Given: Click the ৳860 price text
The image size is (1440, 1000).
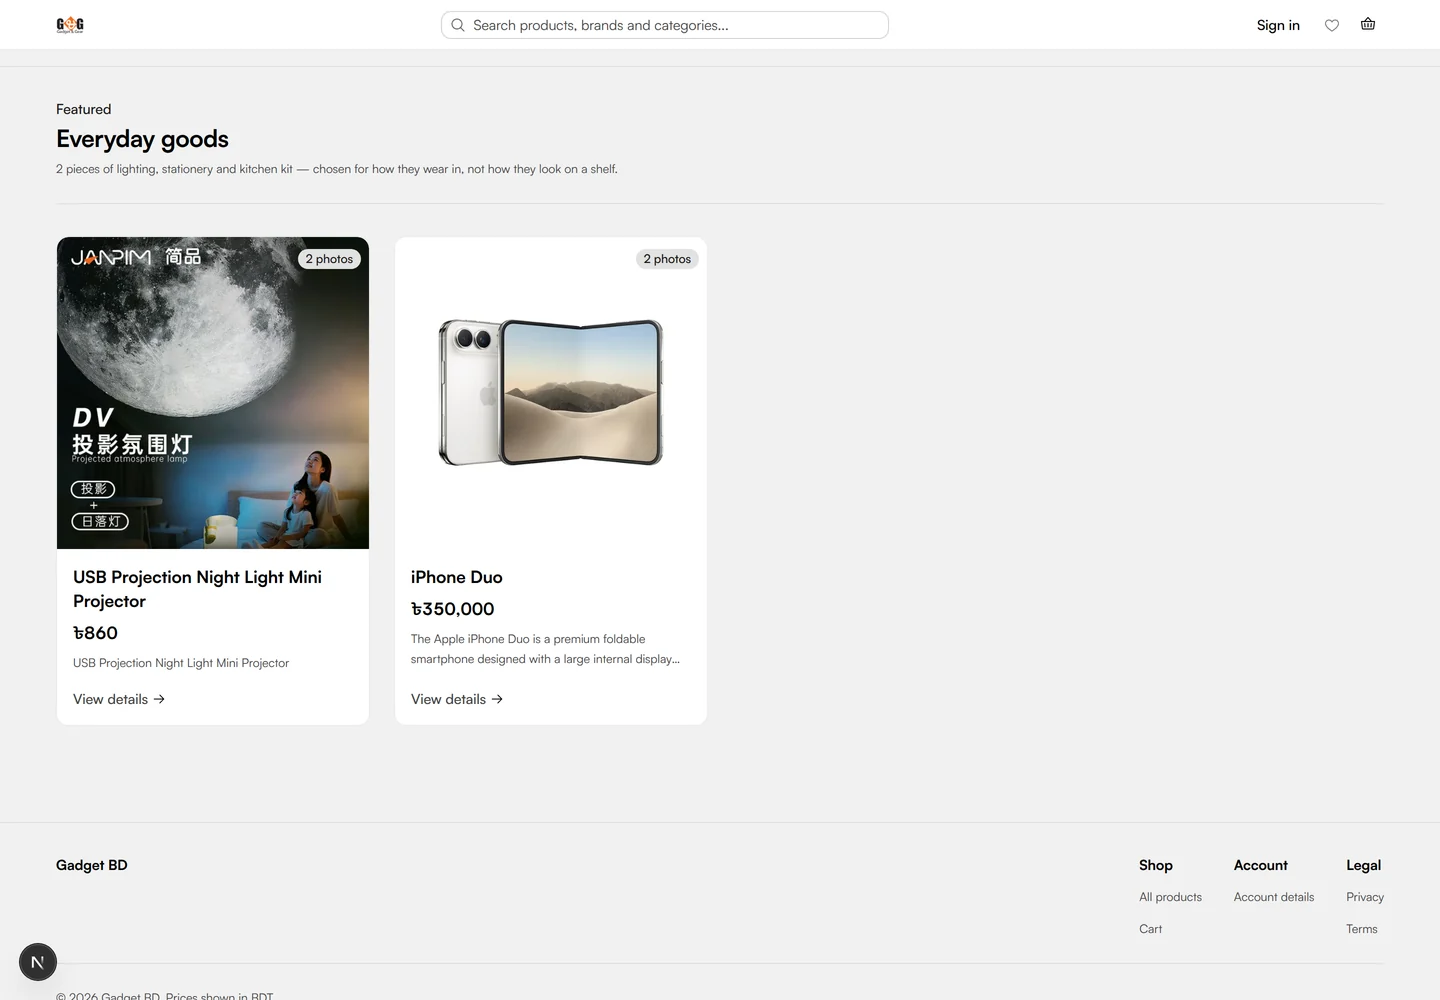Looking at the screenshot, I should pos(95,633).
